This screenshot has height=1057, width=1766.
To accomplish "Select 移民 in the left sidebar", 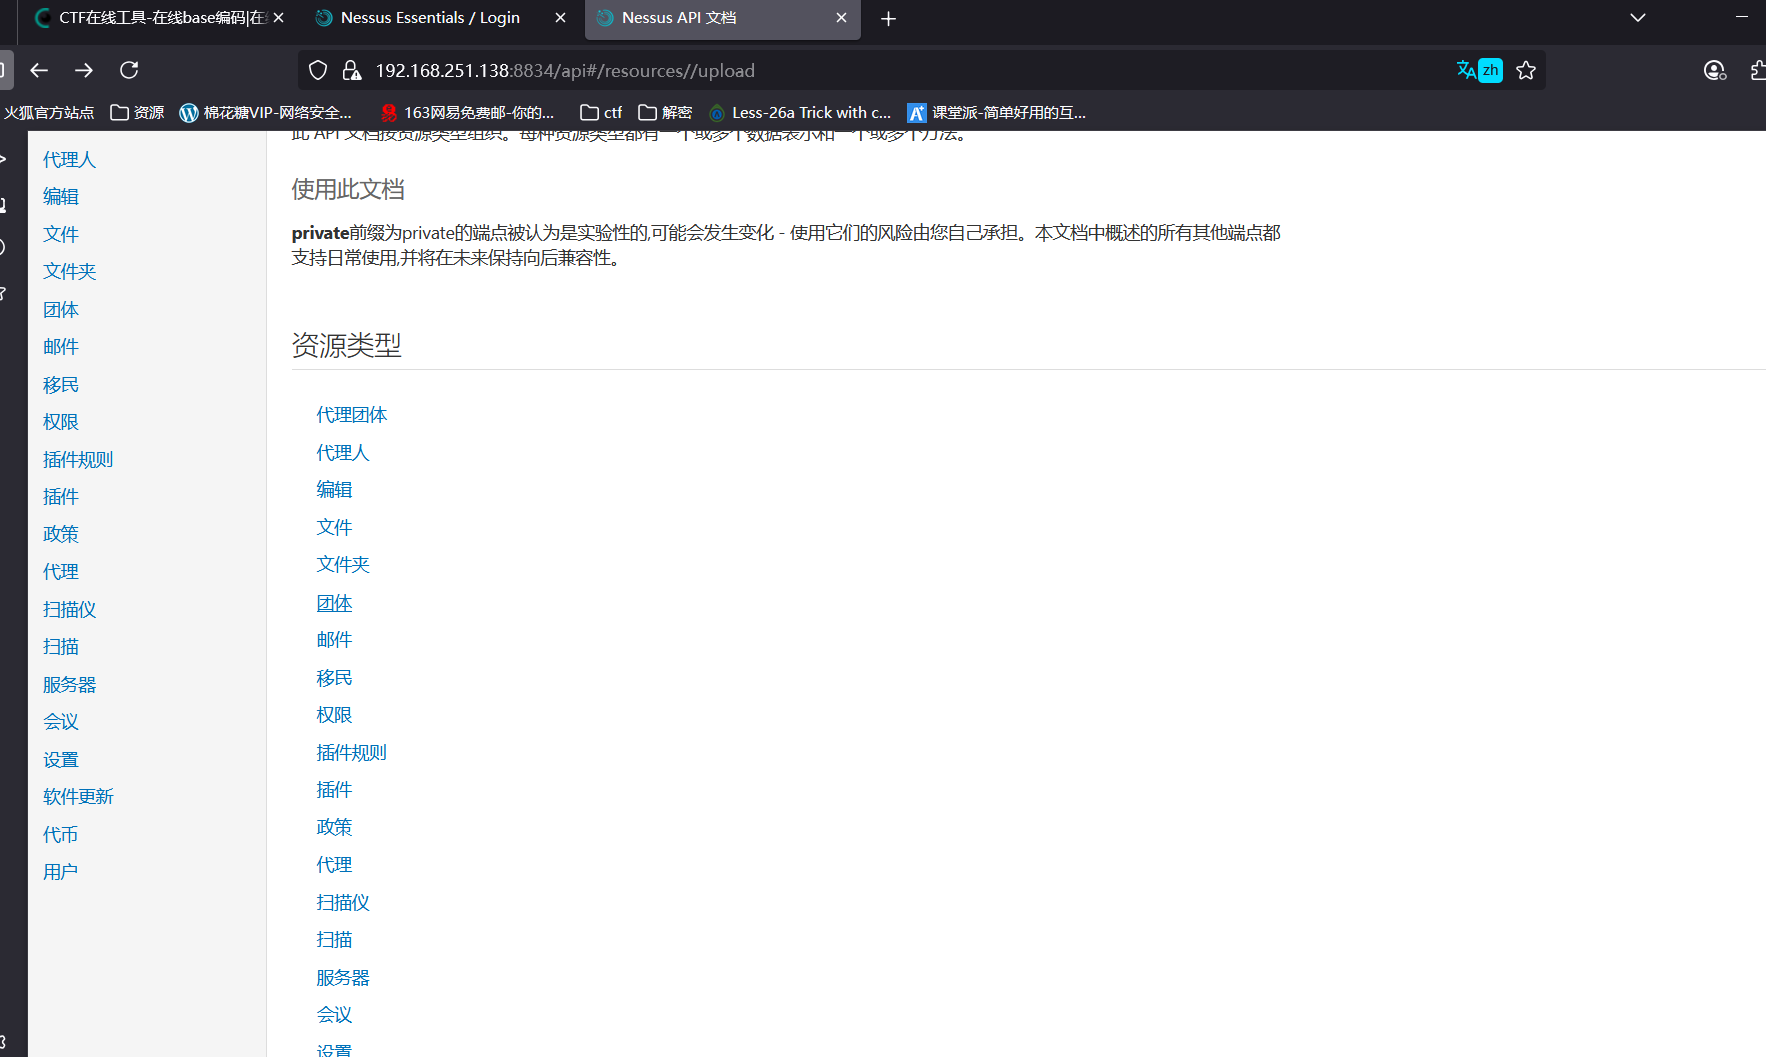I will coord(61,385).
